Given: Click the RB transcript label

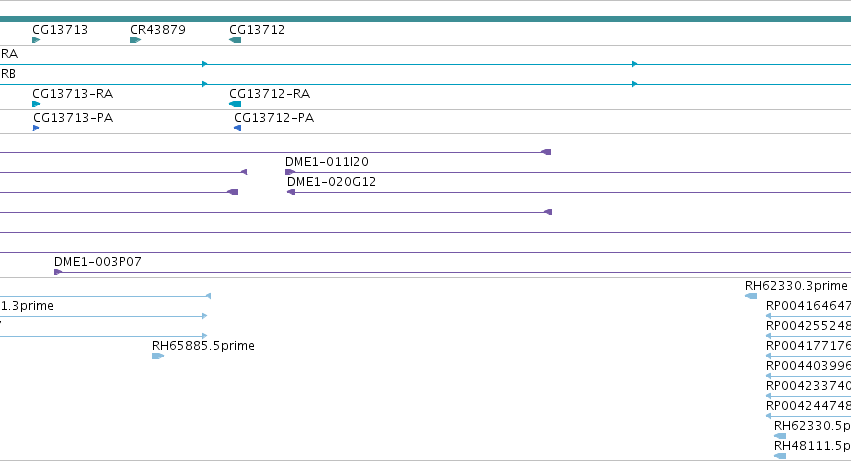Looking at the screenshot, I should pyautogui.click(x=8, y=74).
